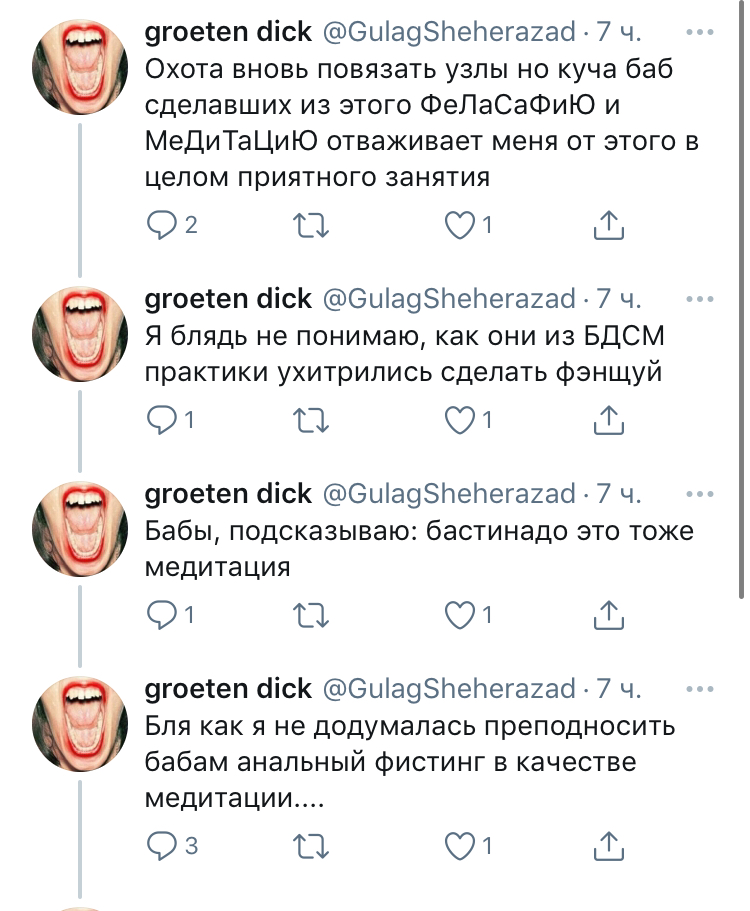Open the tweet text starting "Я ... не понимаю"
750x911 pixels.
click(405, 353)
